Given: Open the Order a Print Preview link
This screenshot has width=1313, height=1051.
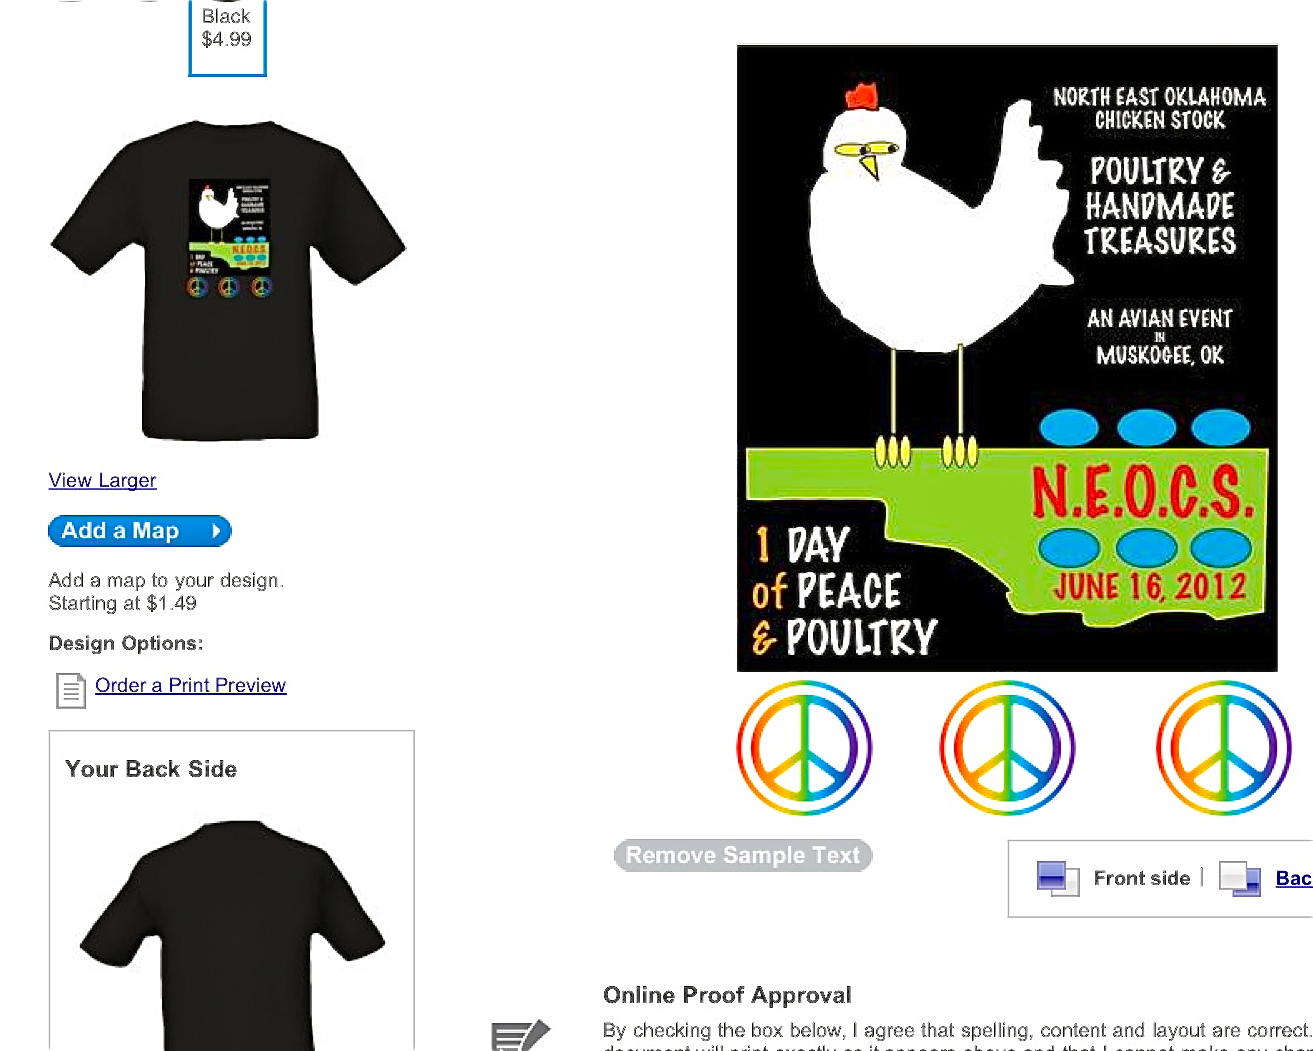Looking at the screenshot, I should point(190,685).
